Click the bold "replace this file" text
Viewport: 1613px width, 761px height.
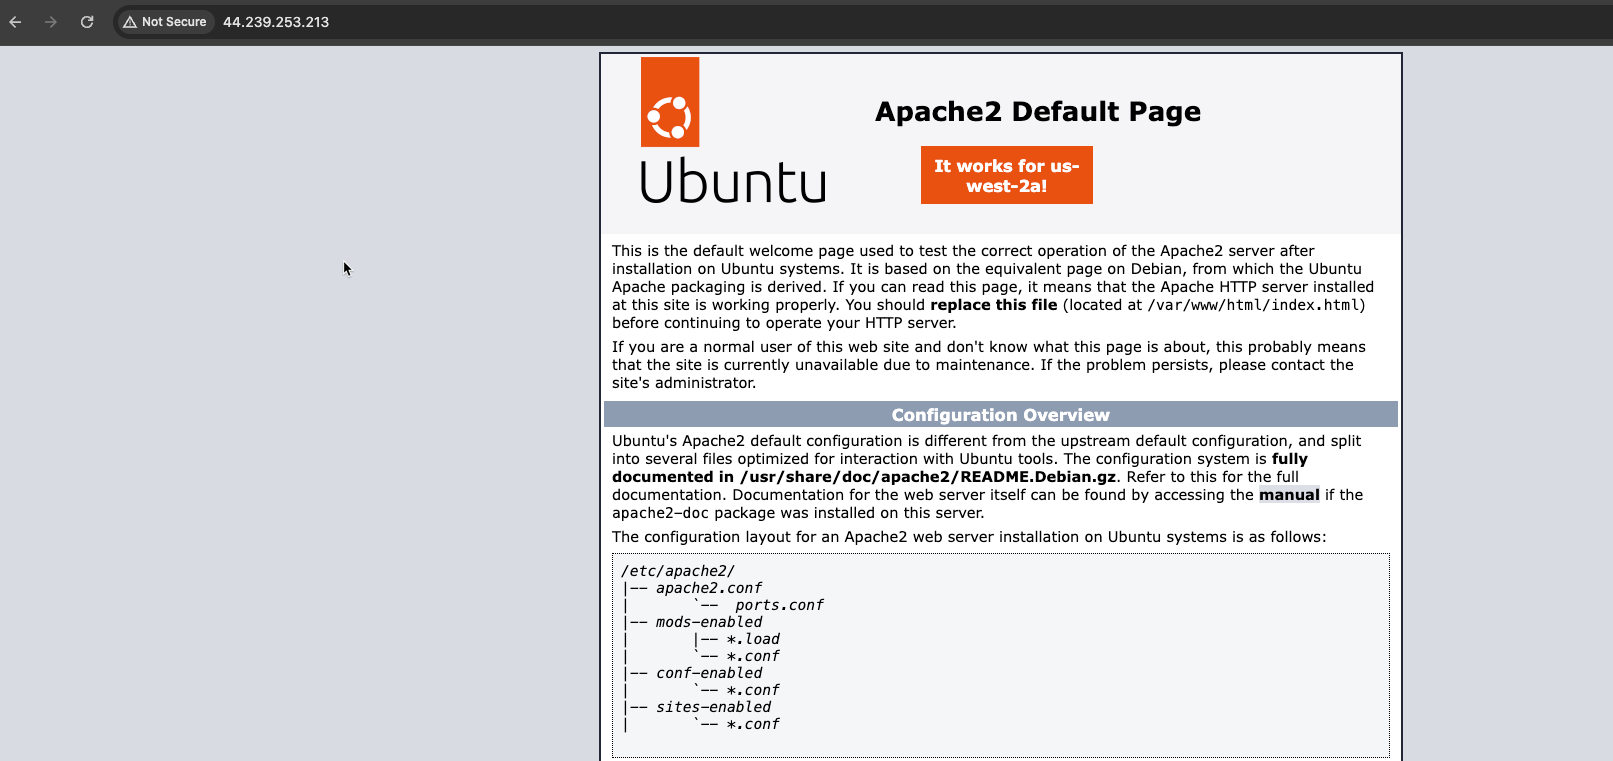point(993,305)
